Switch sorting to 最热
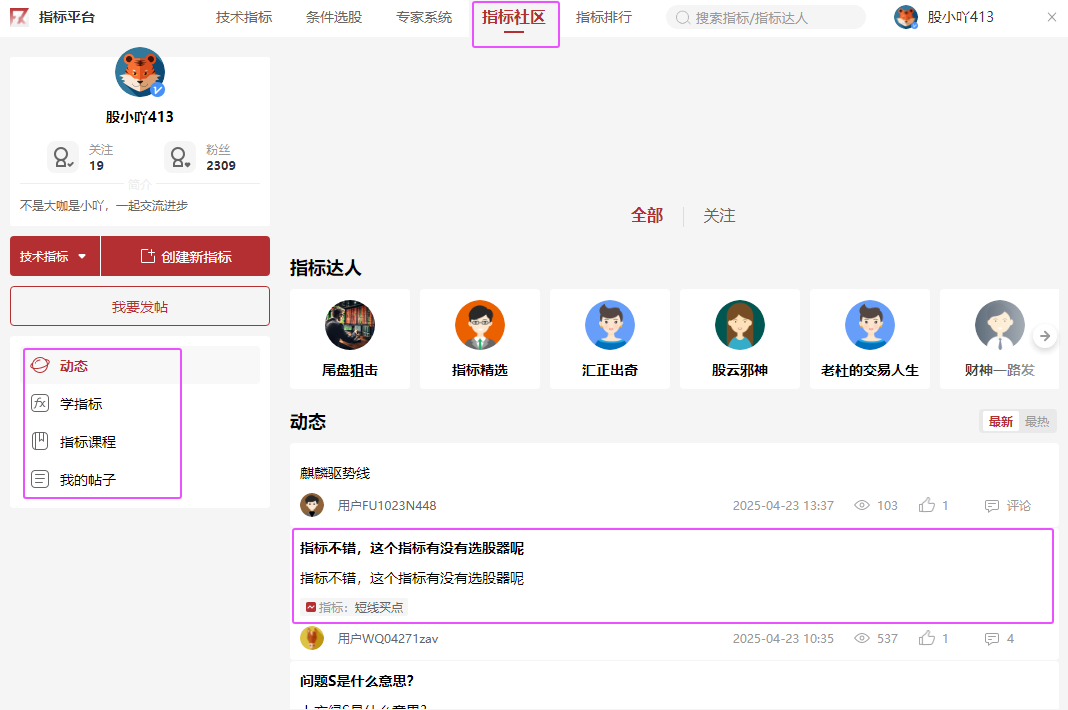This screenshot has width=1068, height=710. click(x=1037, y=422)
